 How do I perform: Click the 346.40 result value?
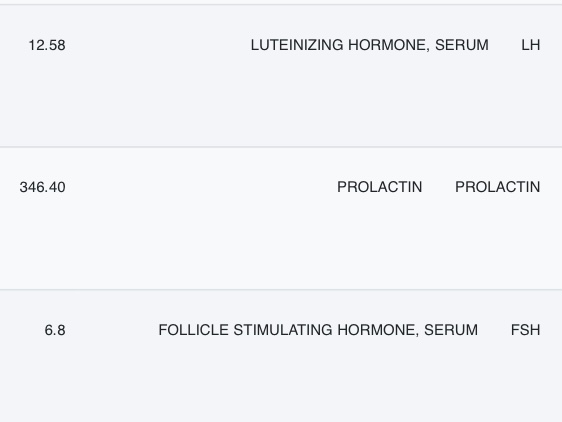43,187
